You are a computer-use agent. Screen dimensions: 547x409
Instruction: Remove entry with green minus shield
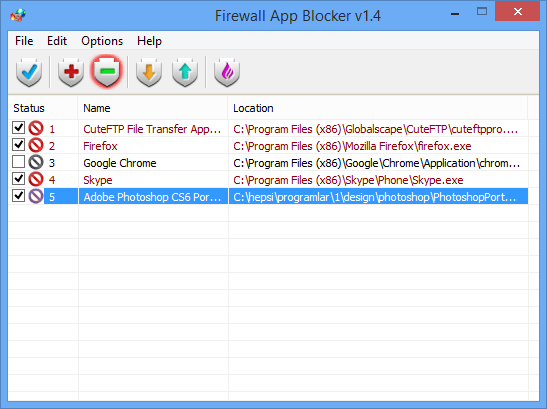107,72
